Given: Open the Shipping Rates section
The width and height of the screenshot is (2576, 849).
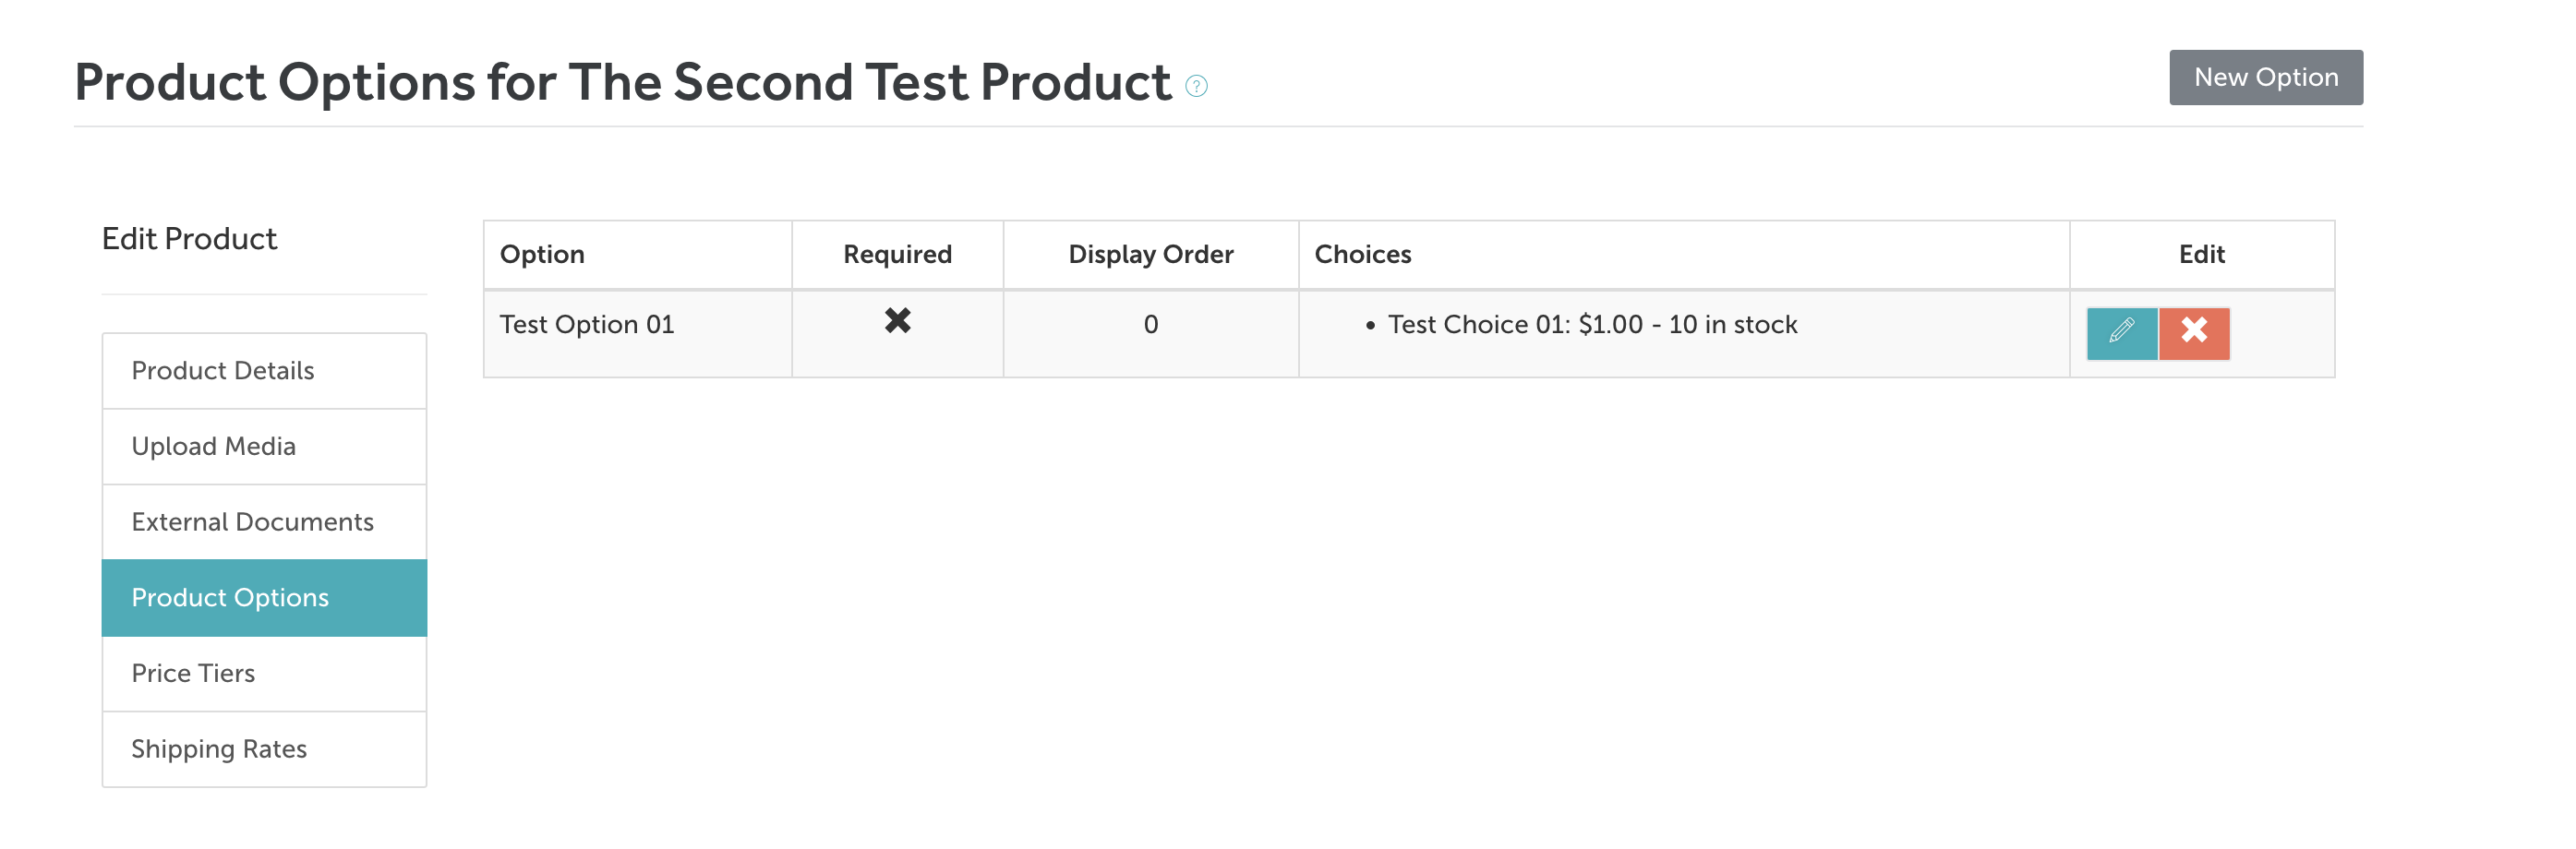Looking at the screenshot, I should (x=219, y=749).
